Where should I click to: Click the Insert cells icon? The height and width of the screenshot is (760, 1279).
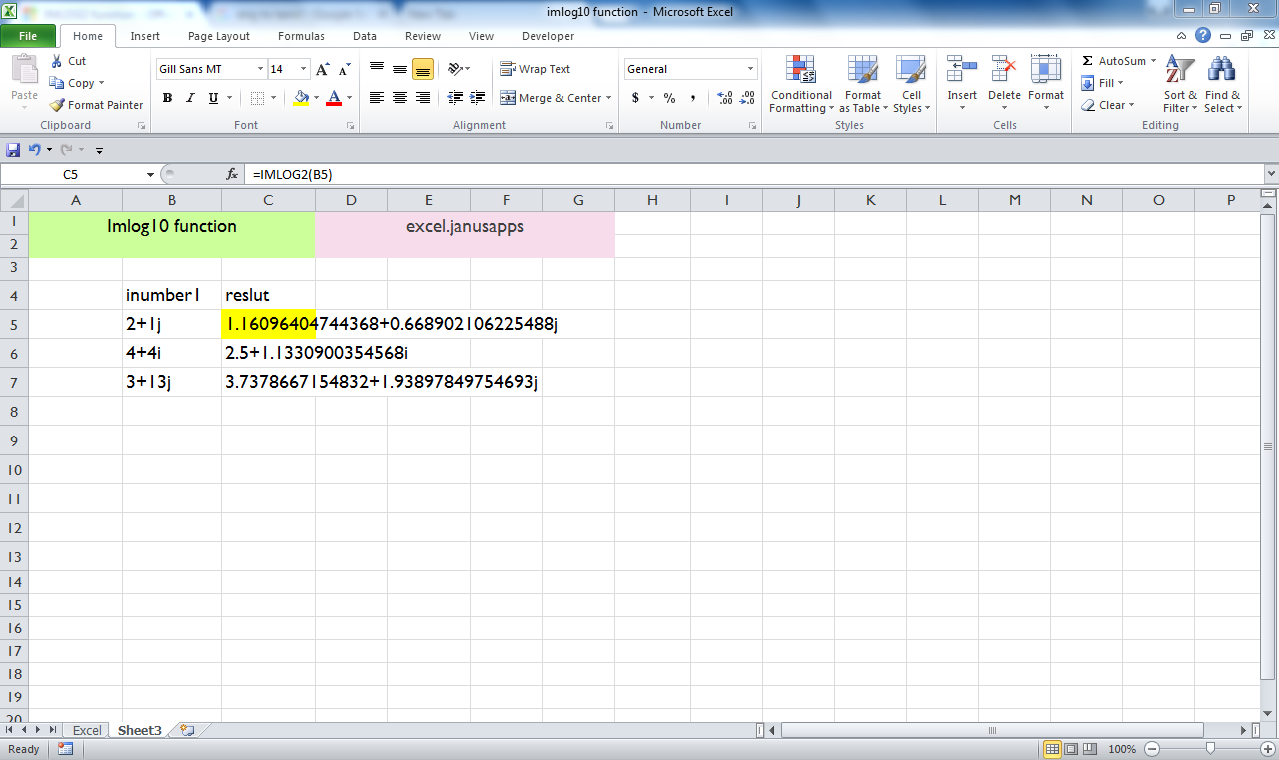962,69
